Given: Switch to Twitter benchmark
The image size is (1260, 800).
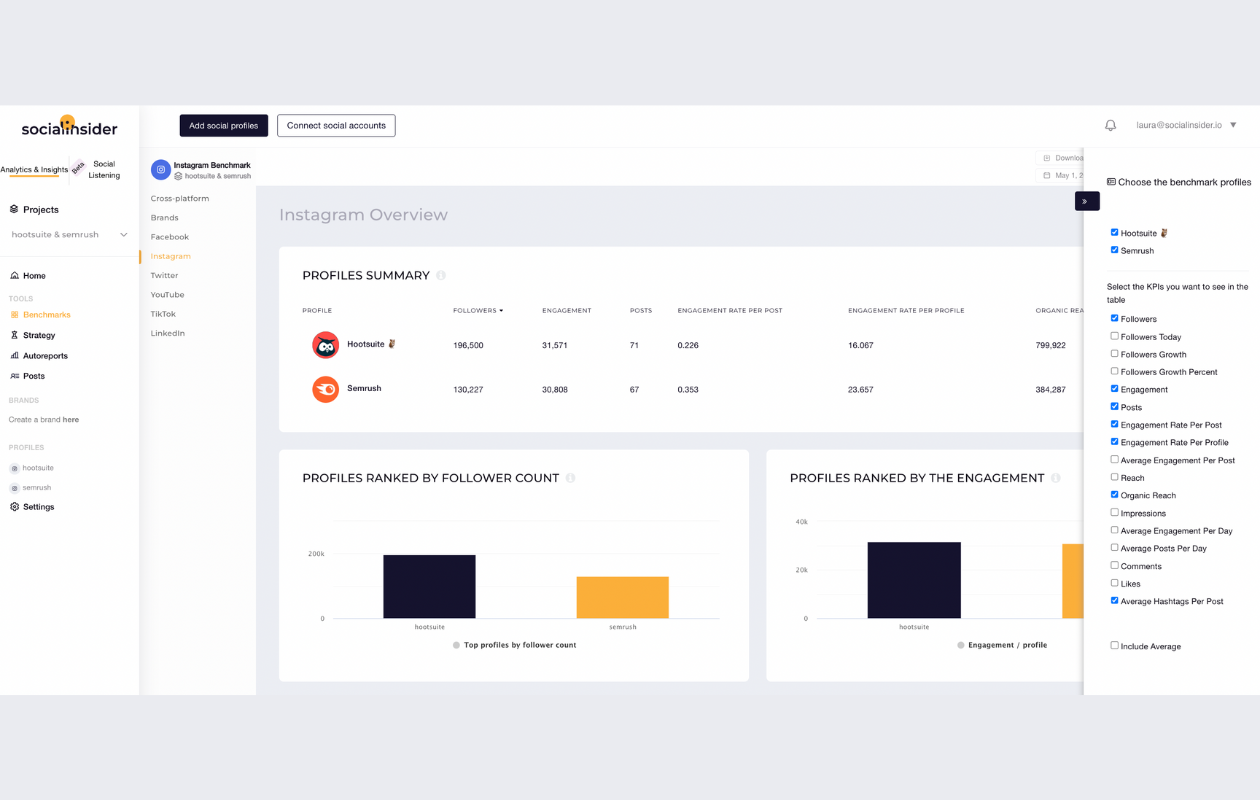Looking at the screenshot, I should [x=165, y=275].
